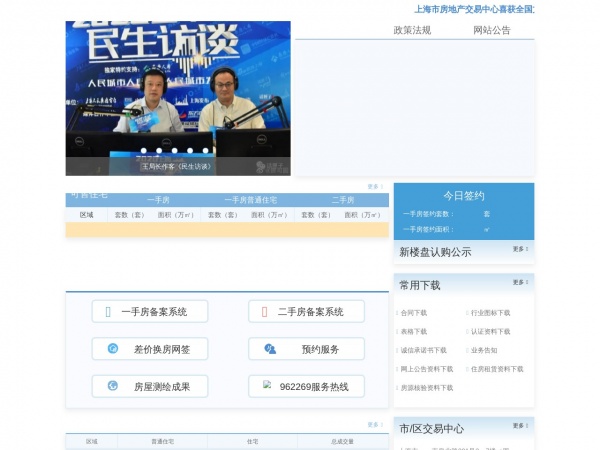Viewport: 600px width, 450px height.
Task: Open the 认证资料下载 link
Action: tap(491, 332)
